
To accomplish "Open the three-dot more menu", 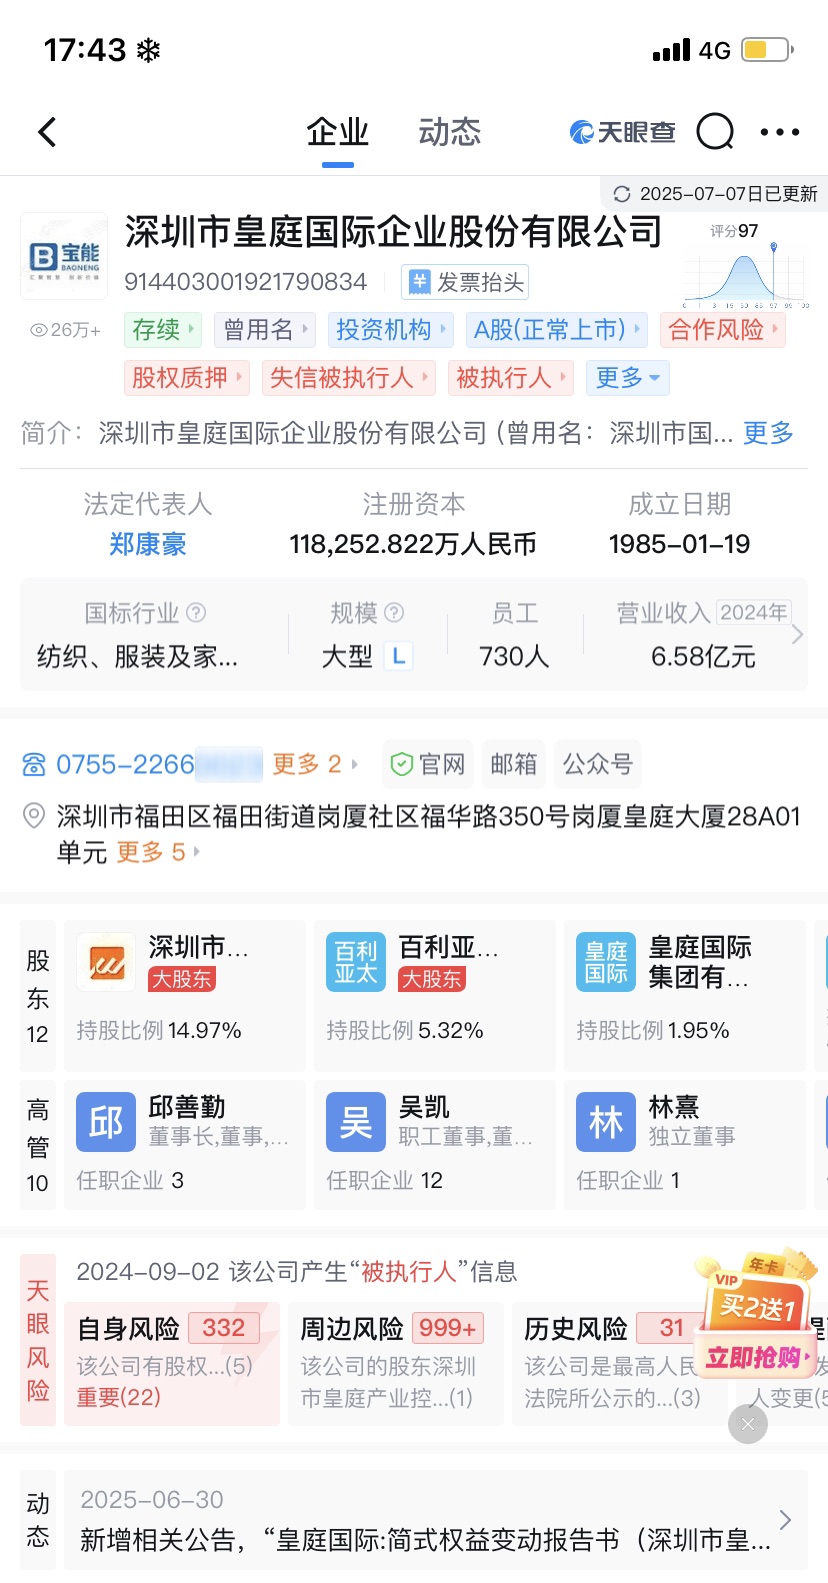I will point(780,132).
